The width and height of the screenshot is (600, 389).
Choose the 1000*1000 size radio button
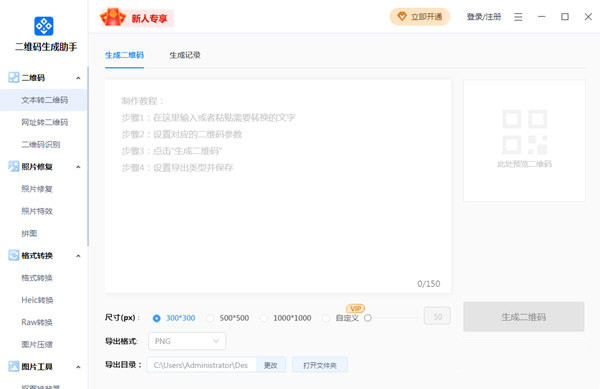click(264, 318)
